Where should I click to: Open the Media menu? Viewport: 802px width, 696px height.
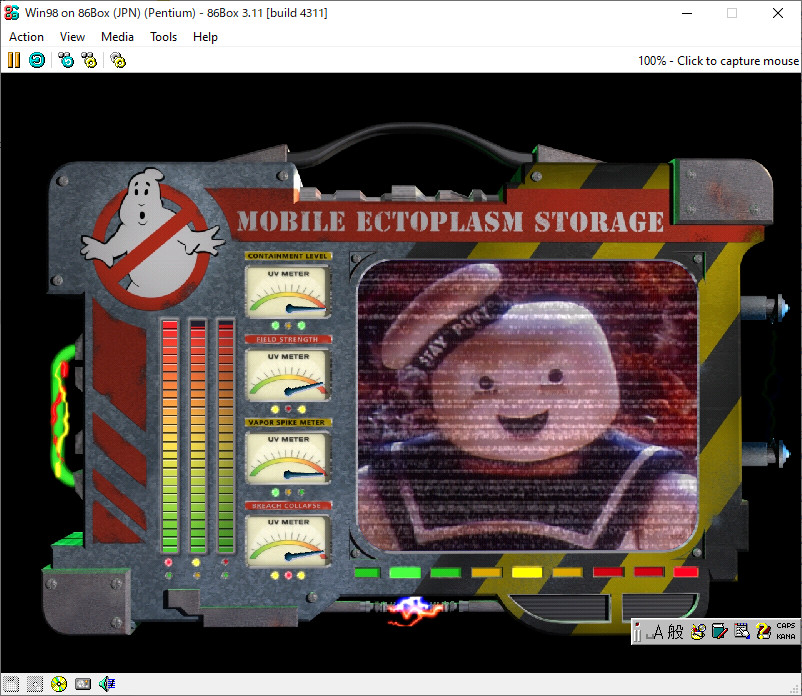[117, 37]
